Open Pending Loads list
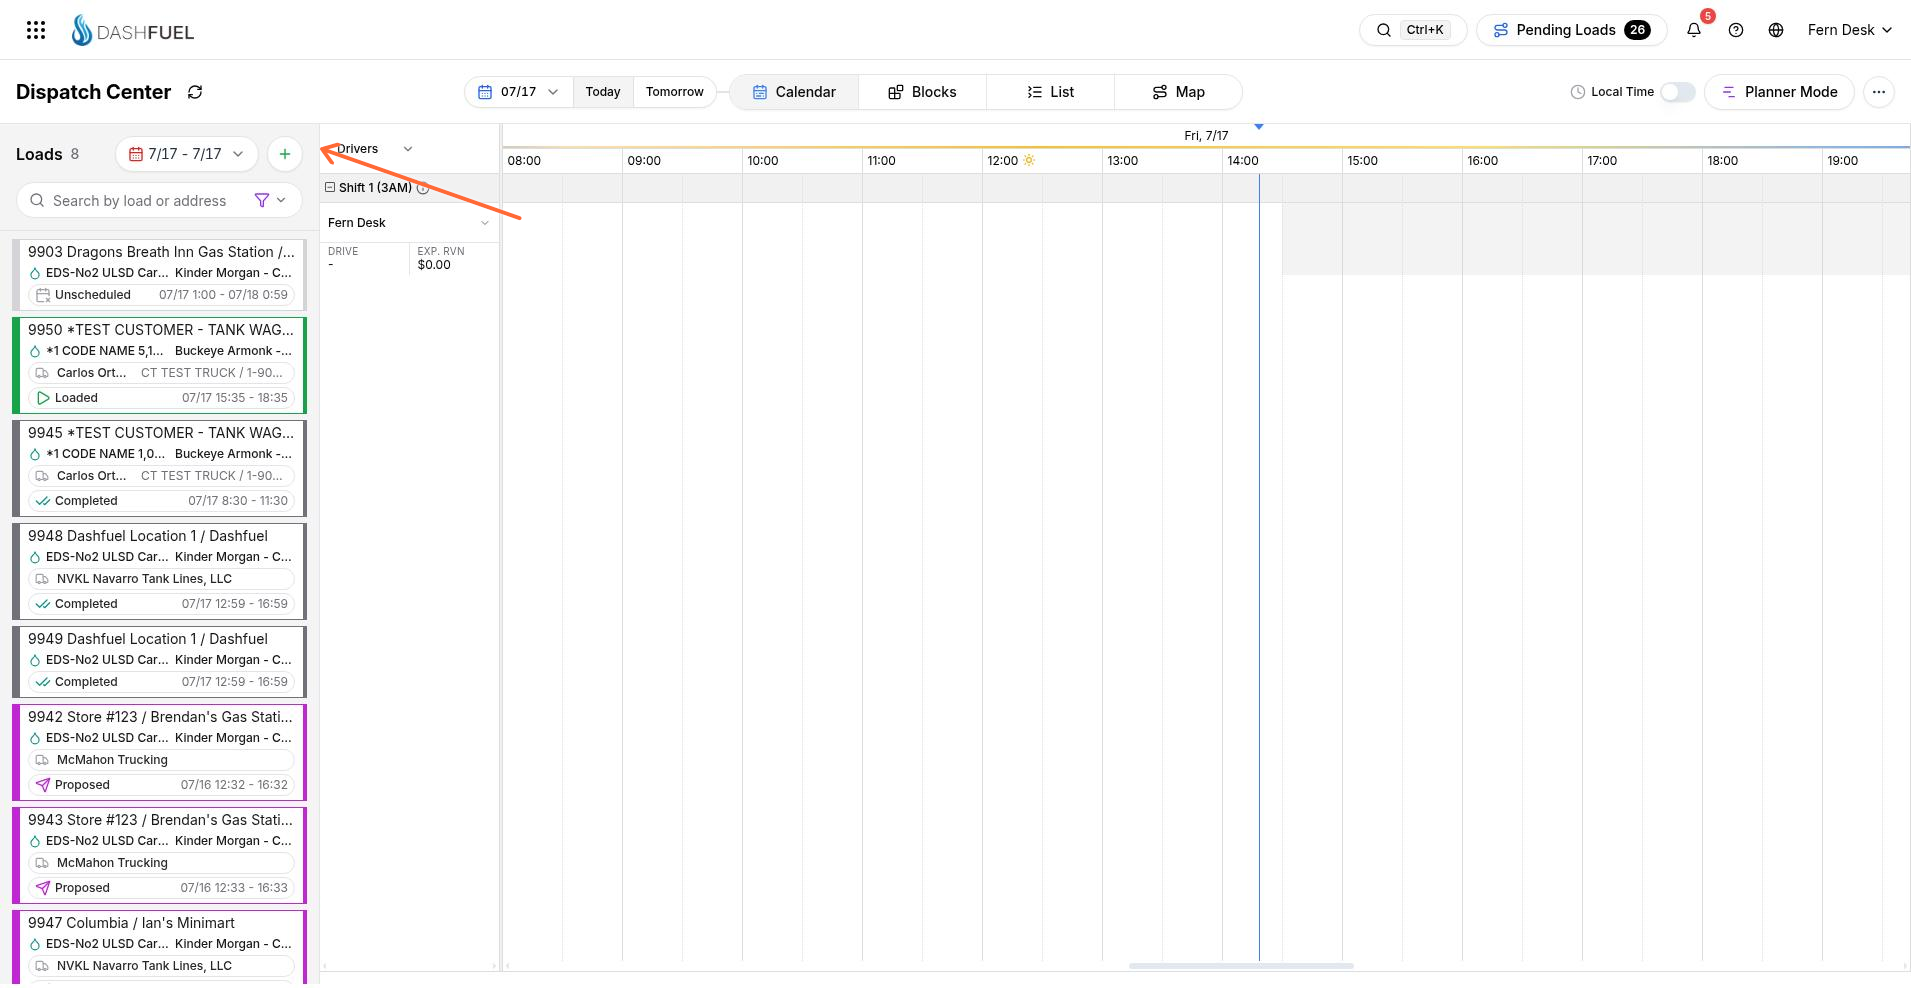This screenshot has width=1911, height=988. tap(1571, 30)
